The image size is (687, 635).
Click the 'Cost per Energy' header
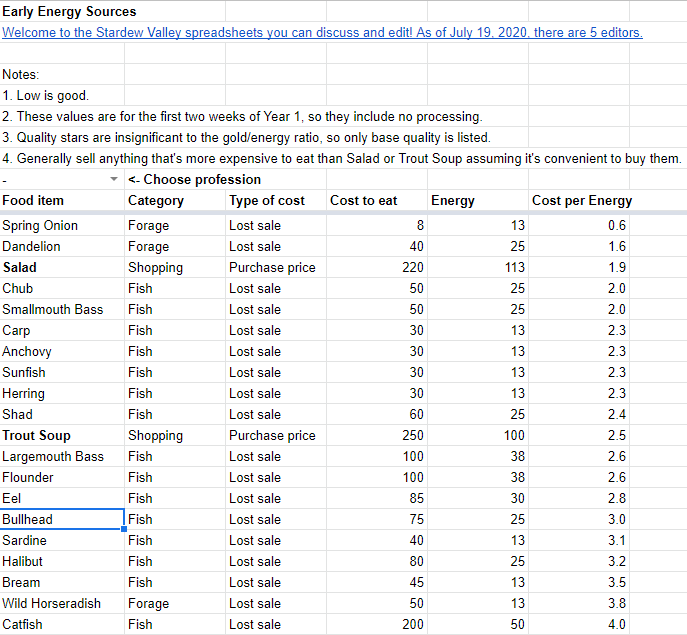tap(582, 200)
